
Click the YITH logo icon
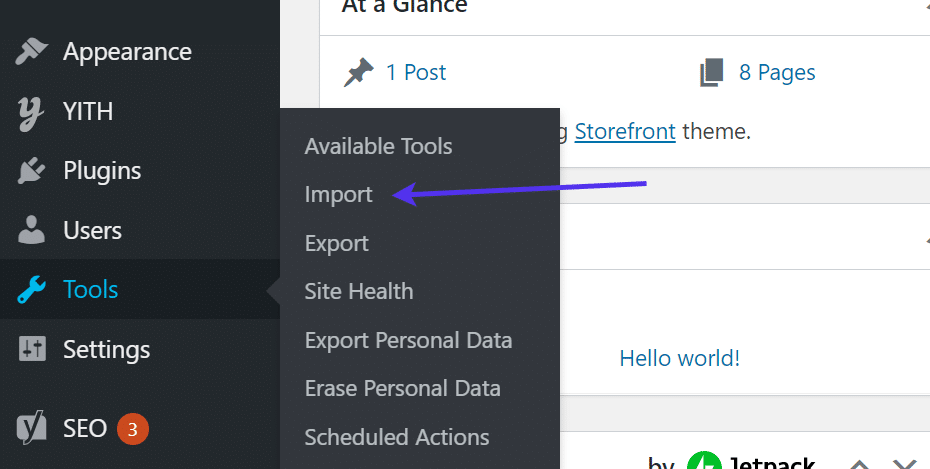pos(31,113)
